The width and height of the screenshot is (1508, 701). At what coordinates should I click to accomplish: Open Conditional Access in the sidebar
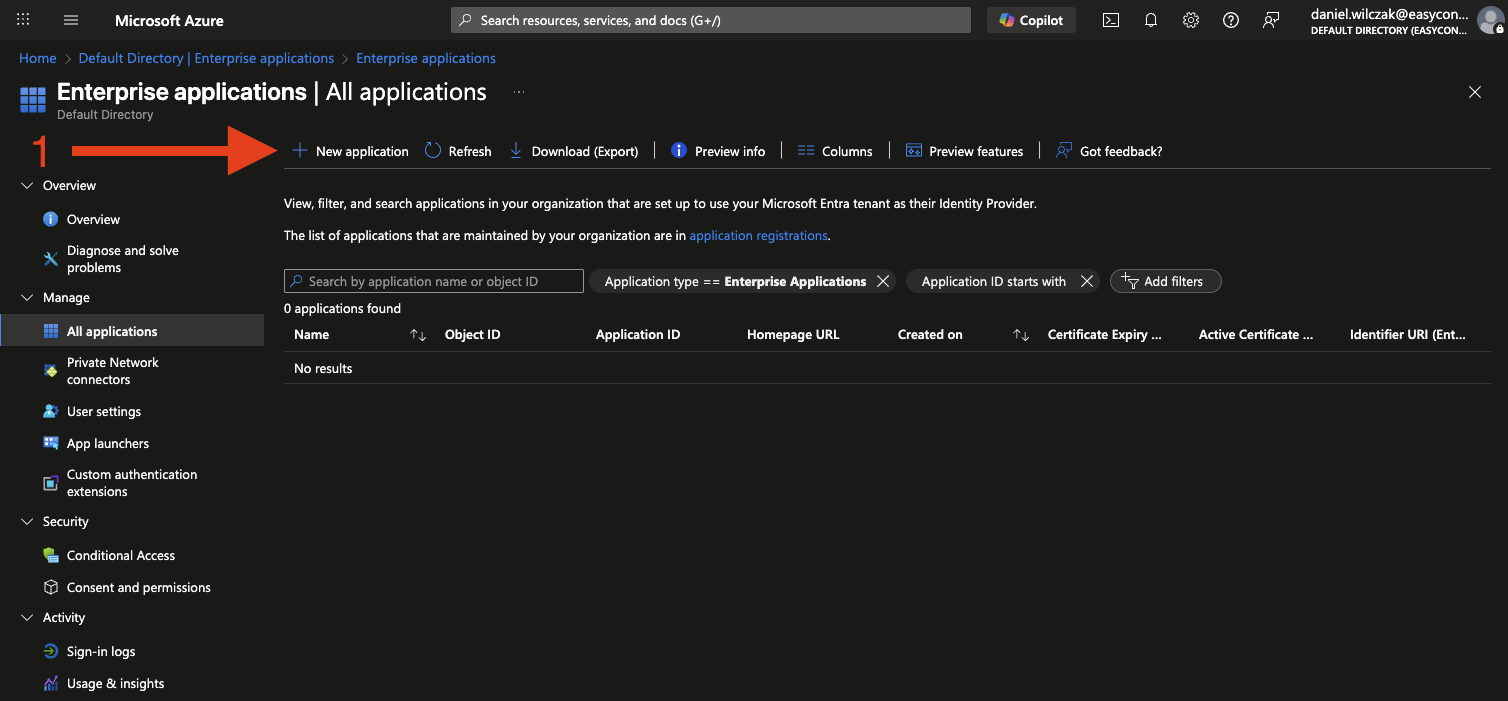click(120, 556)
